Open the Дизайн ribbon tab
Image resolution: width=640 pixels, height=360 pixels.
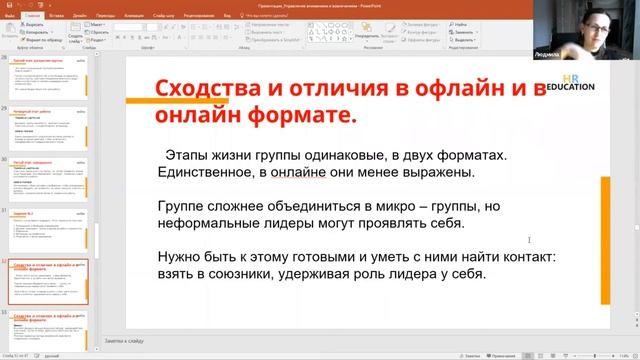pos(80,16)
